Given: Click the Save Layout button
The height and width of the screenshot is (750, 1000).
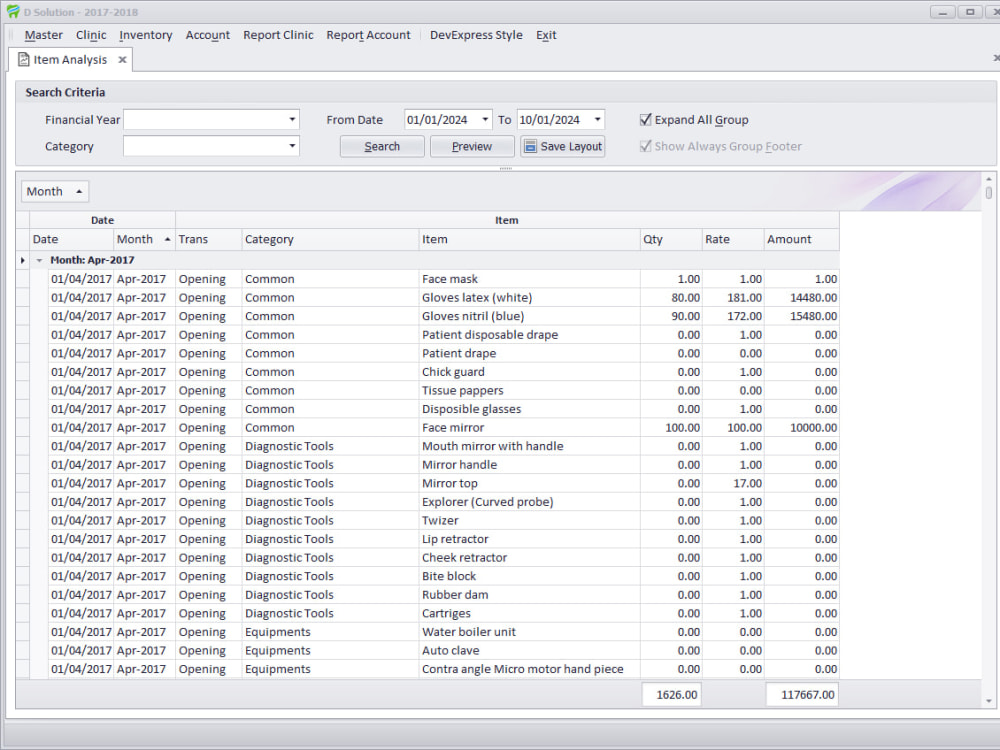Looking at the screenshot, I should [x=562, y=146].
